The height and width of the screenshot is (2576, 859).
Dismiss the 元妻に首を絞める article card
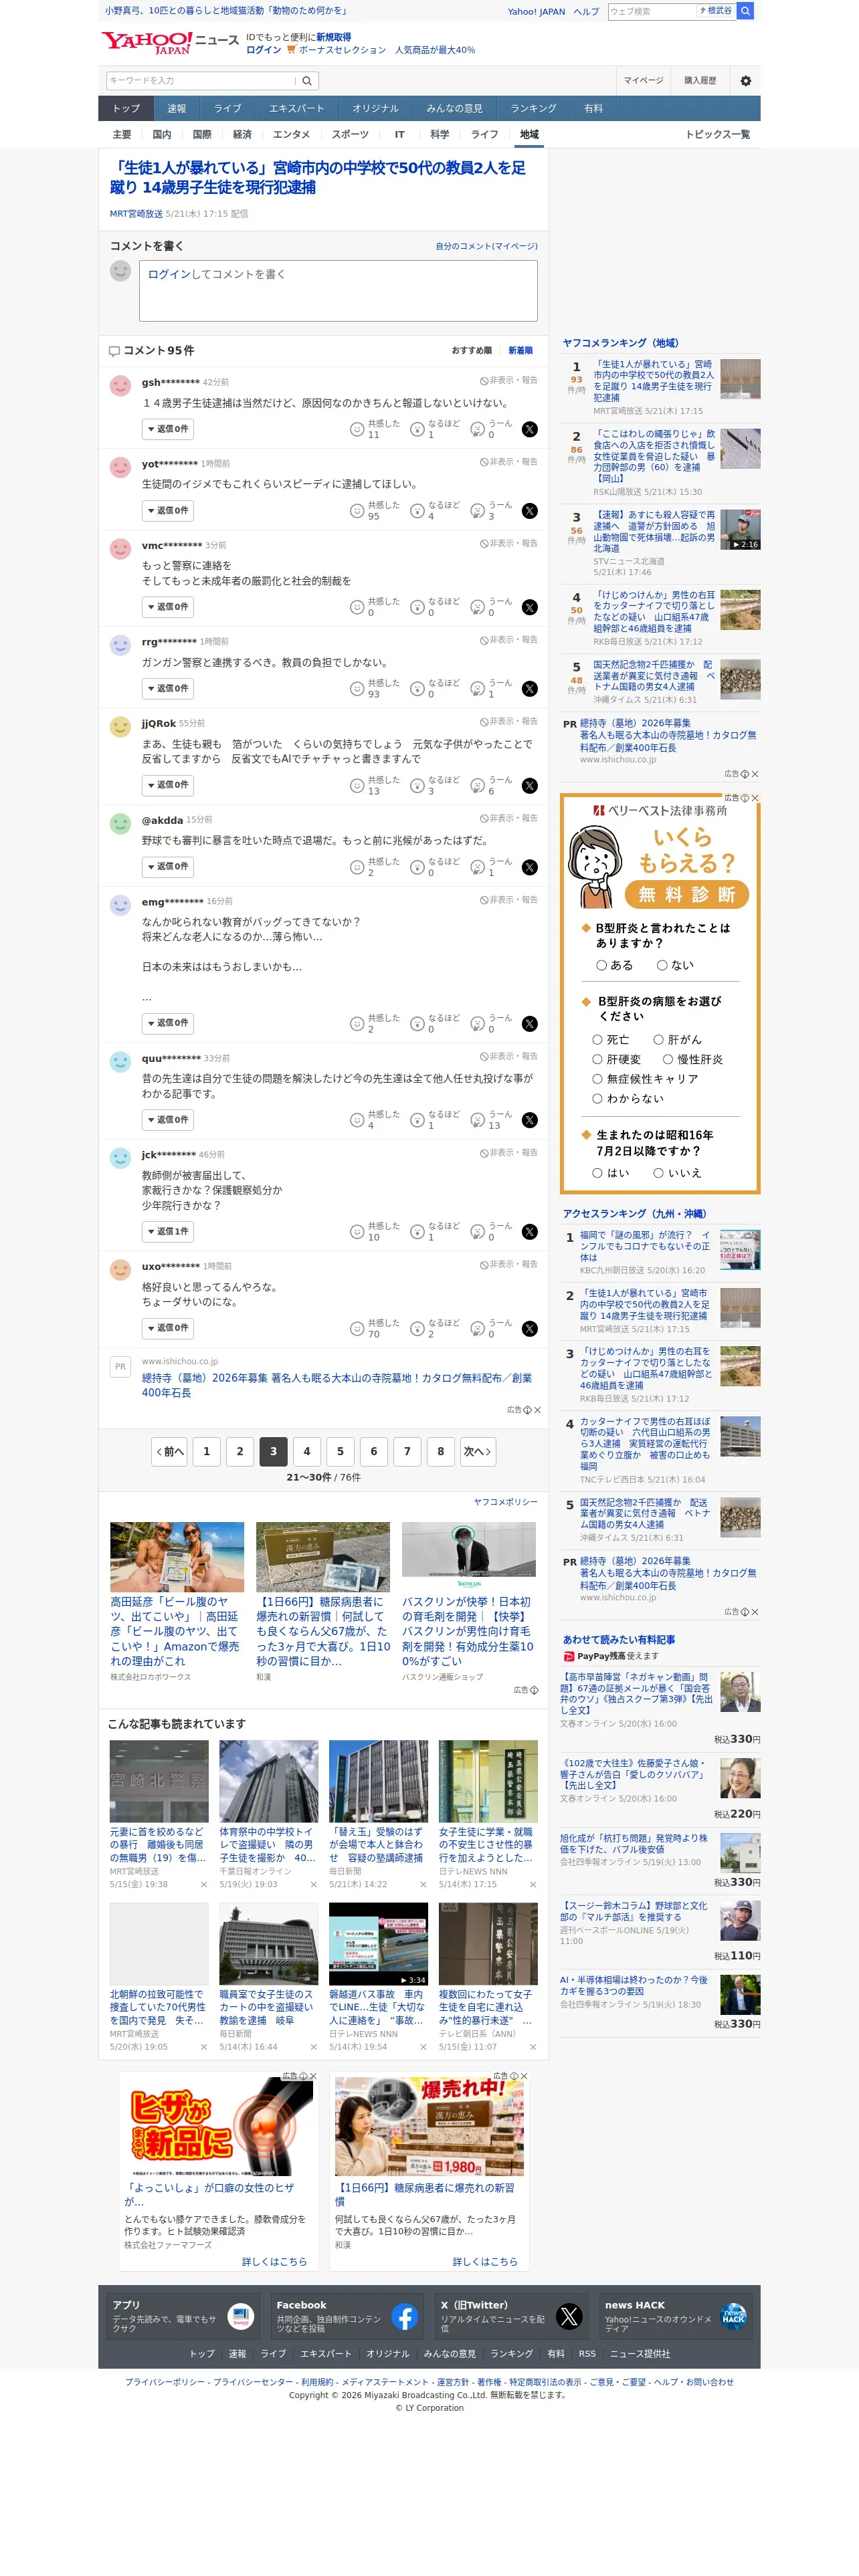point(204,1885)
